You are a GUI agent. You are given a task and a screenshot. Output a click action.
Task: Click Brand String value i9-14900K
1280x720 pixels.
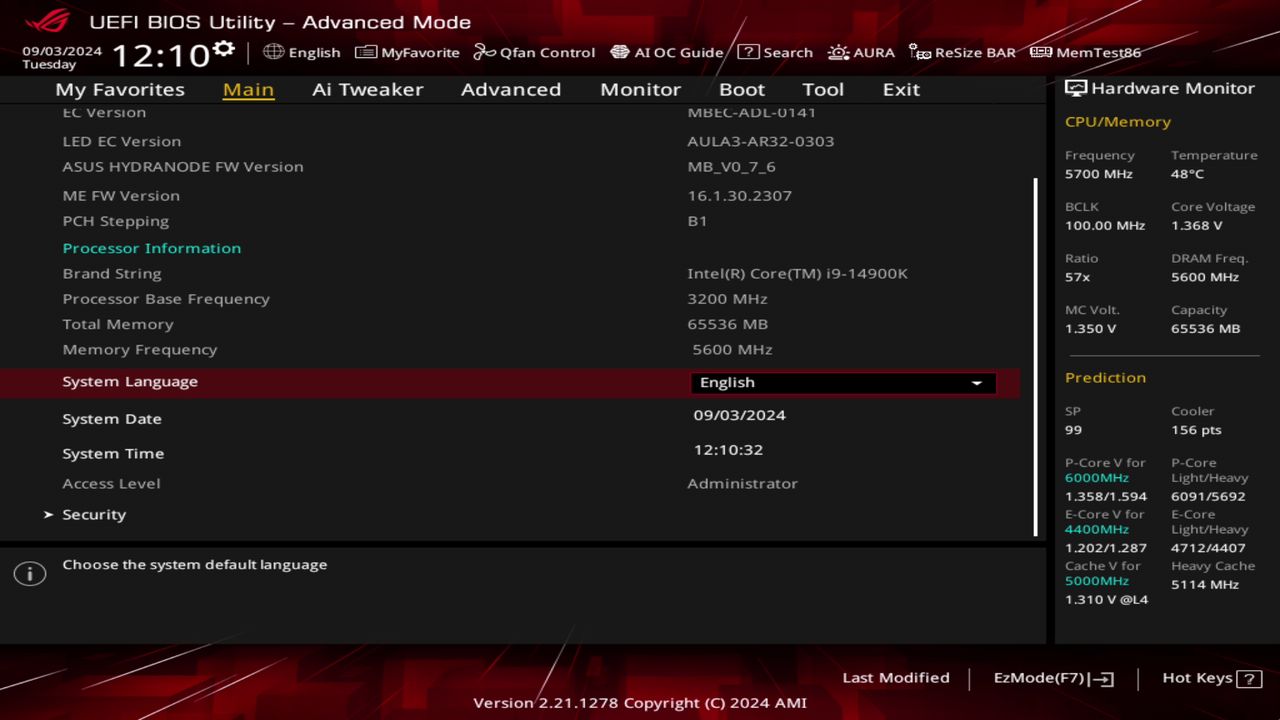click(797, 273)
